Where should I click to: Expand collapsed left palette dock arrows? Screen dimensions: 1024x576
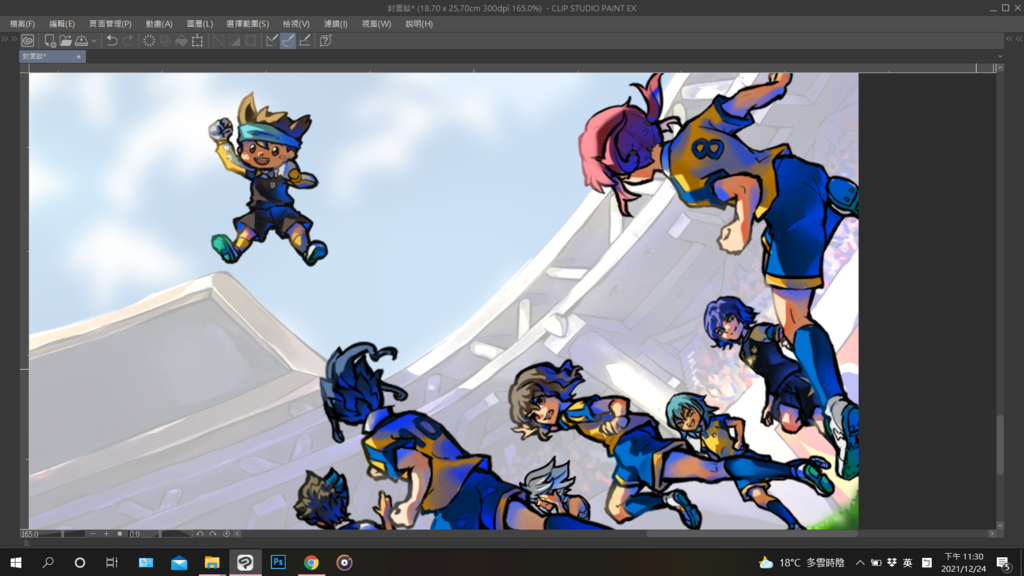click(9, 39)
